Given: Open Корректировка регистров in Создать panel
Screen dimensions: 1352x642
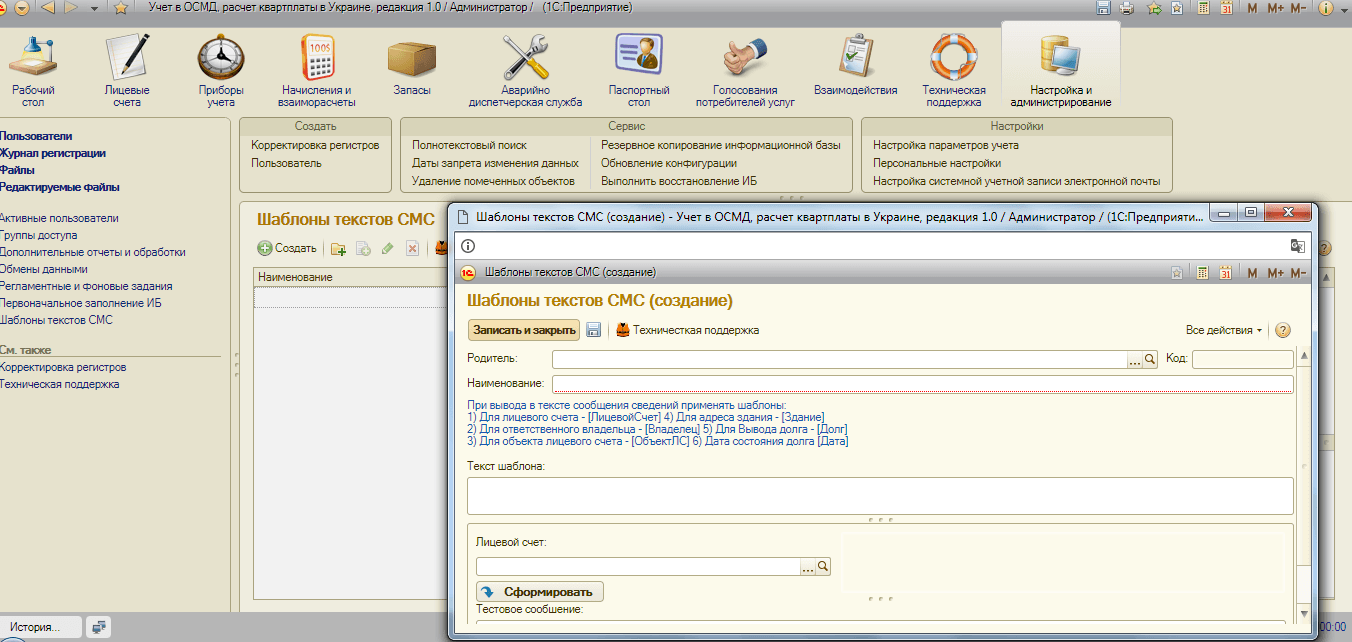Looking at the screenshot, I should [x=315, y=145].
